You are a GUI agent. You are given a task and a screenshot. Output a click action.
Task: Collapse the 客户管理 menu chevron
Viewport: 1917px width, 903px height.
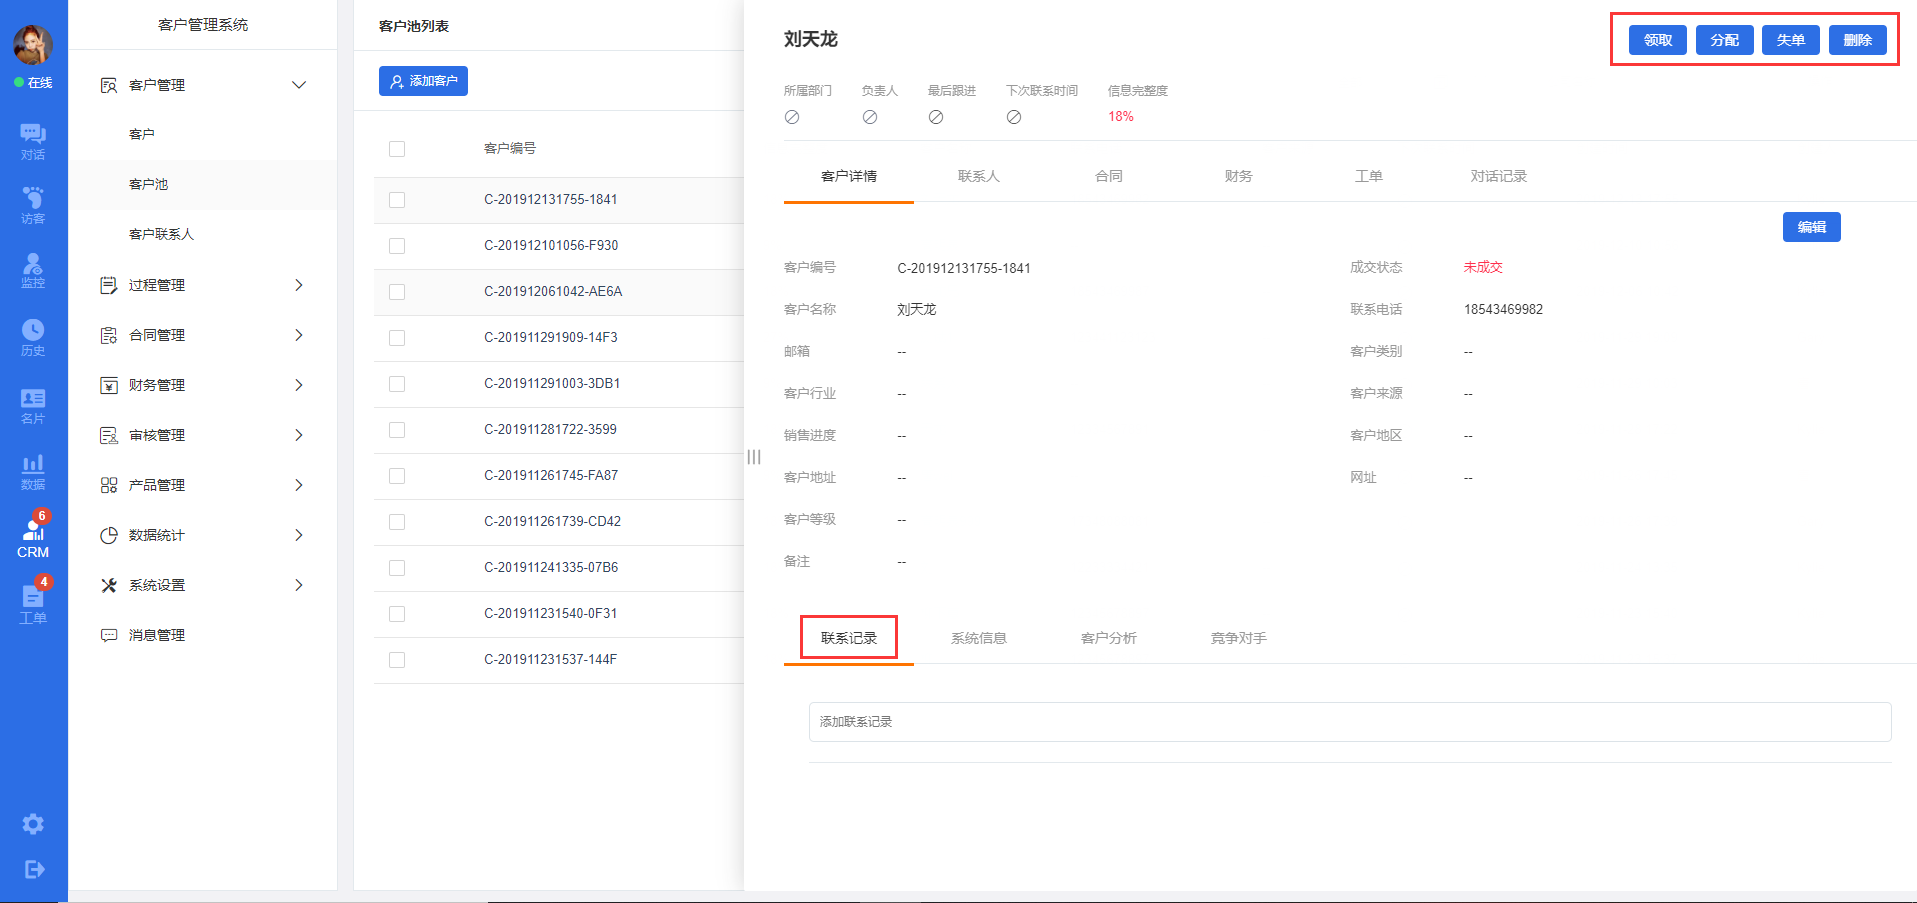(298, 85)
